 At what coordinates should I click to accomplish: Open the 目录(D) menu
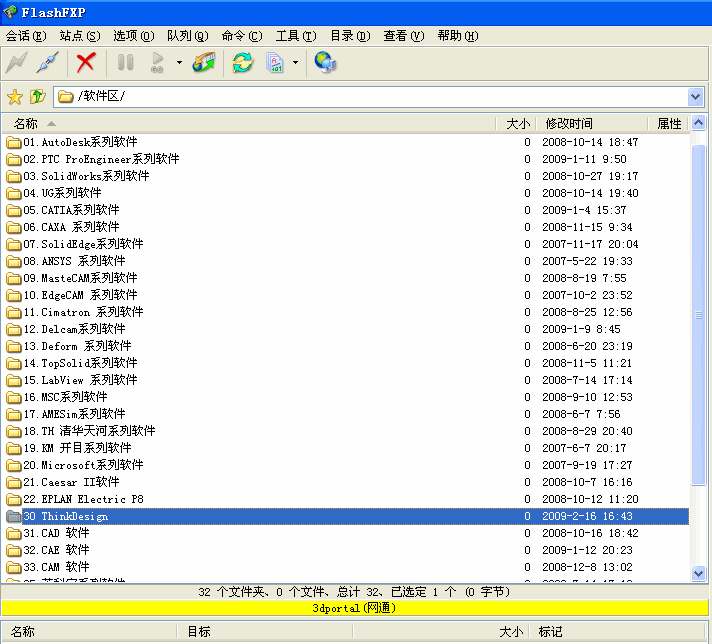(x=350, y=36)
